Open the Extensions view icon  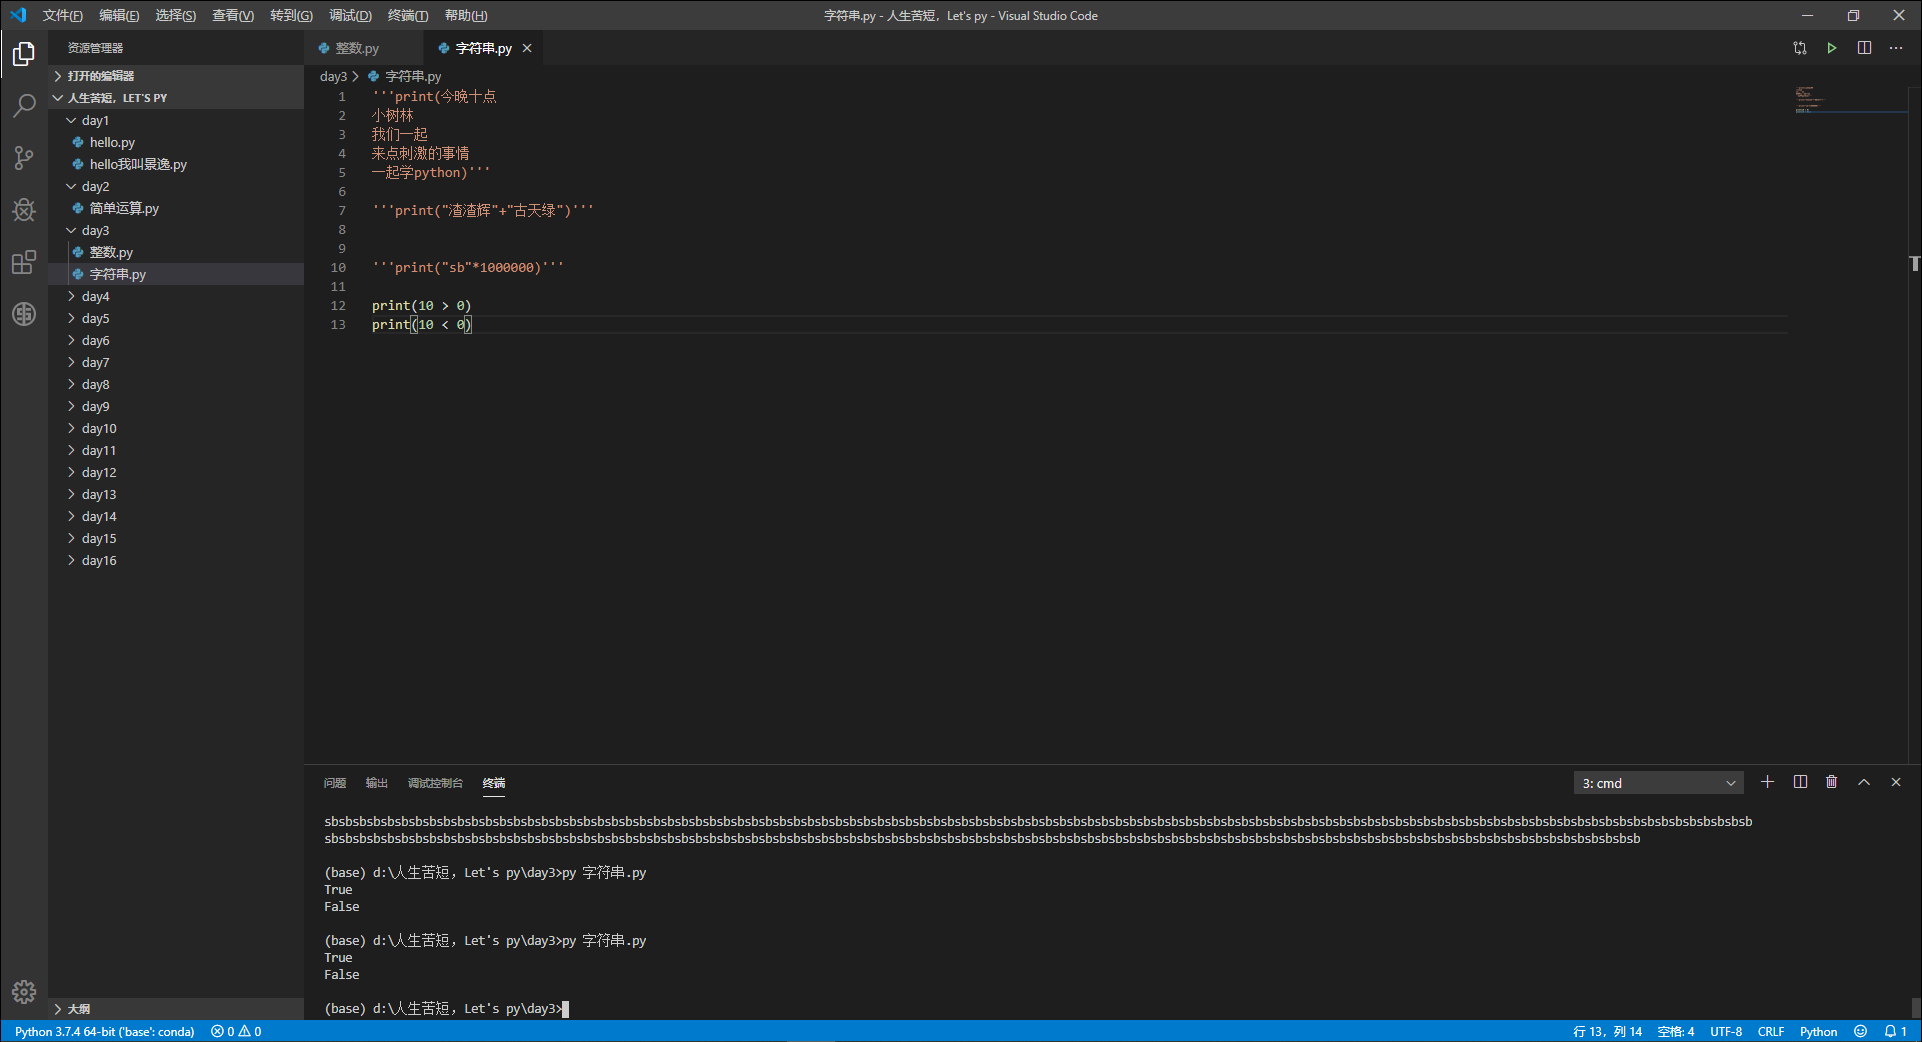(24, 262)
